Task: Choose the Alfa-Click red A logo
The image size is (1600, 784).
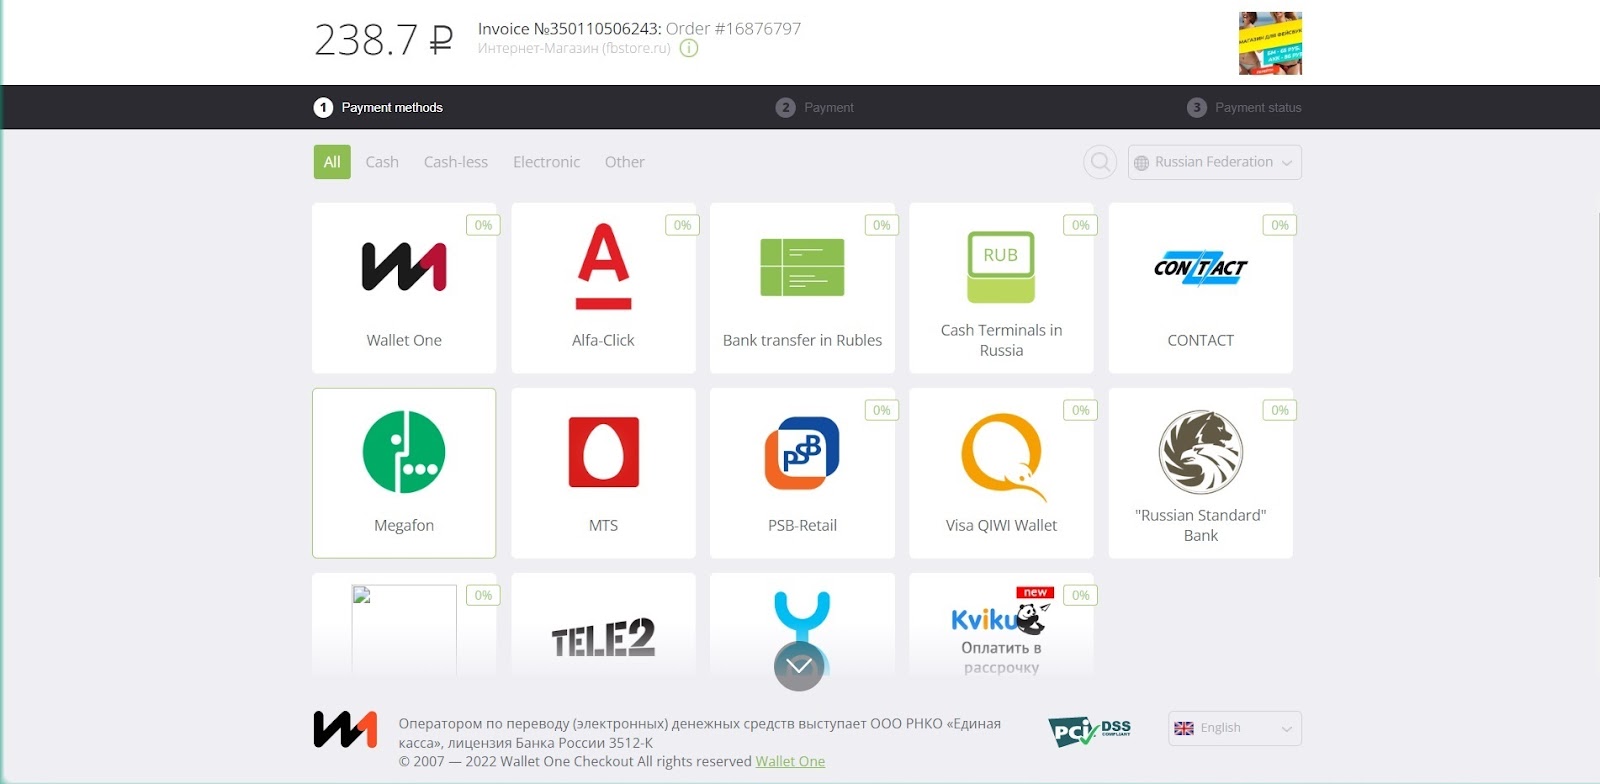Action: coord(603,266)
